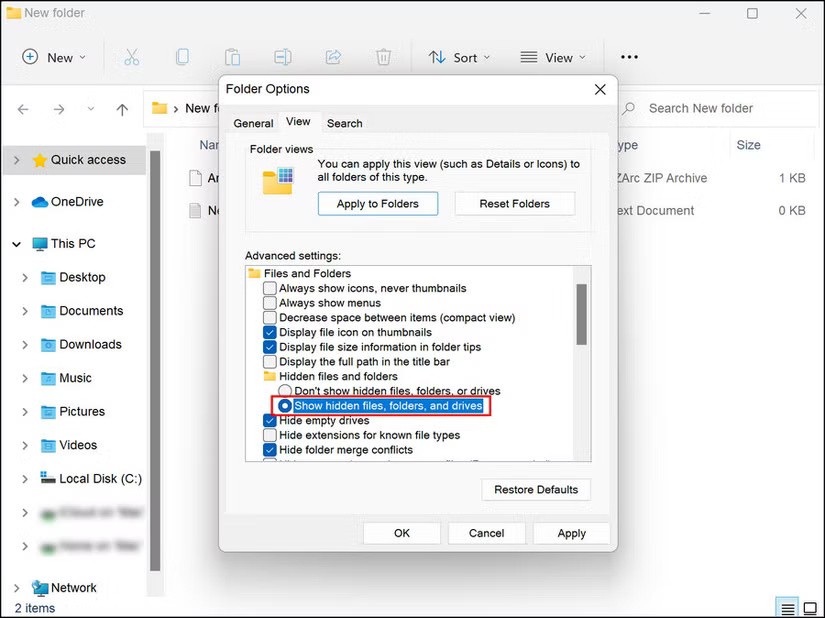Open the Sort dropdown

(x=459, y=57)
